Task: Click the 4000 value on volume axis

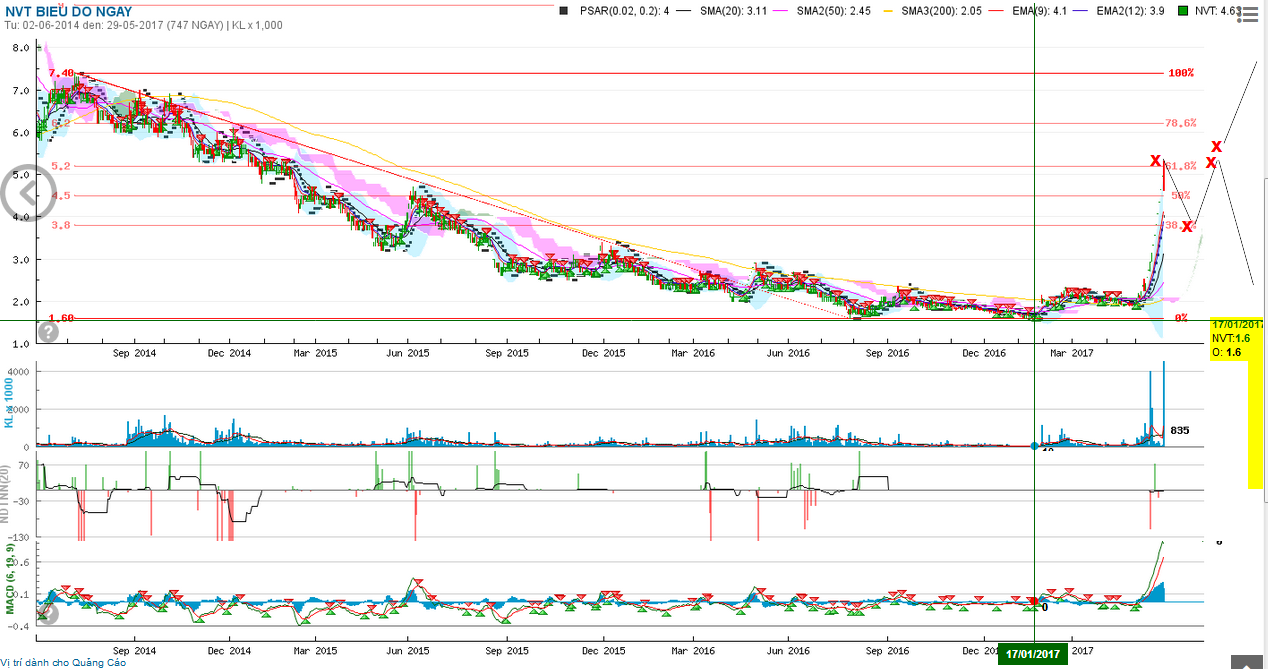Action: click(x=19, y=372)
